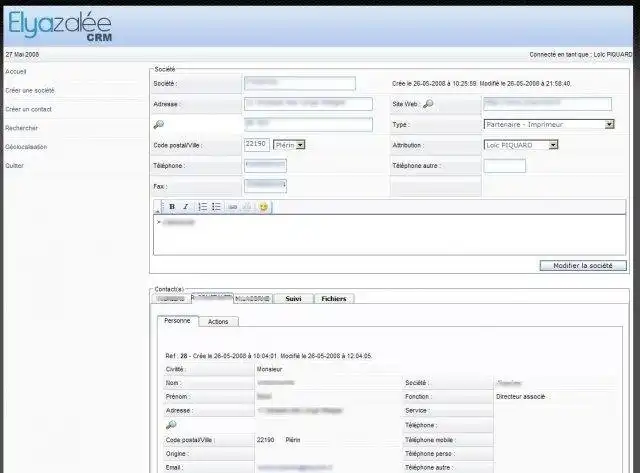Click the 'Connecté en tant que' user text

[x=580, y=54]
